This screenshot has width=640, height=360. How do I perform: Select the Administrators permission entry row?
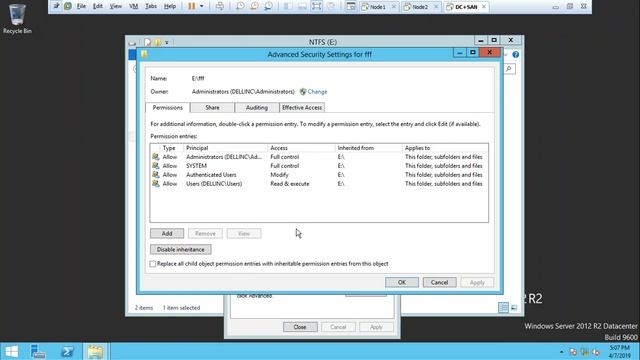point(319,157)
